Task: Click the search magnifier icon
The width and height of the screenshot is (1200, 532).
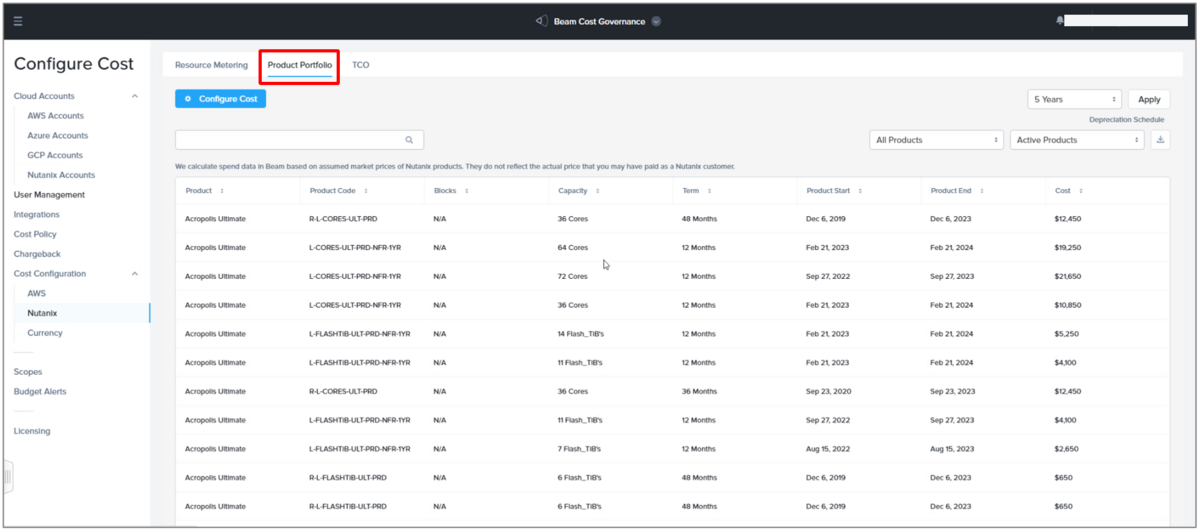Action: pos(409,140)
